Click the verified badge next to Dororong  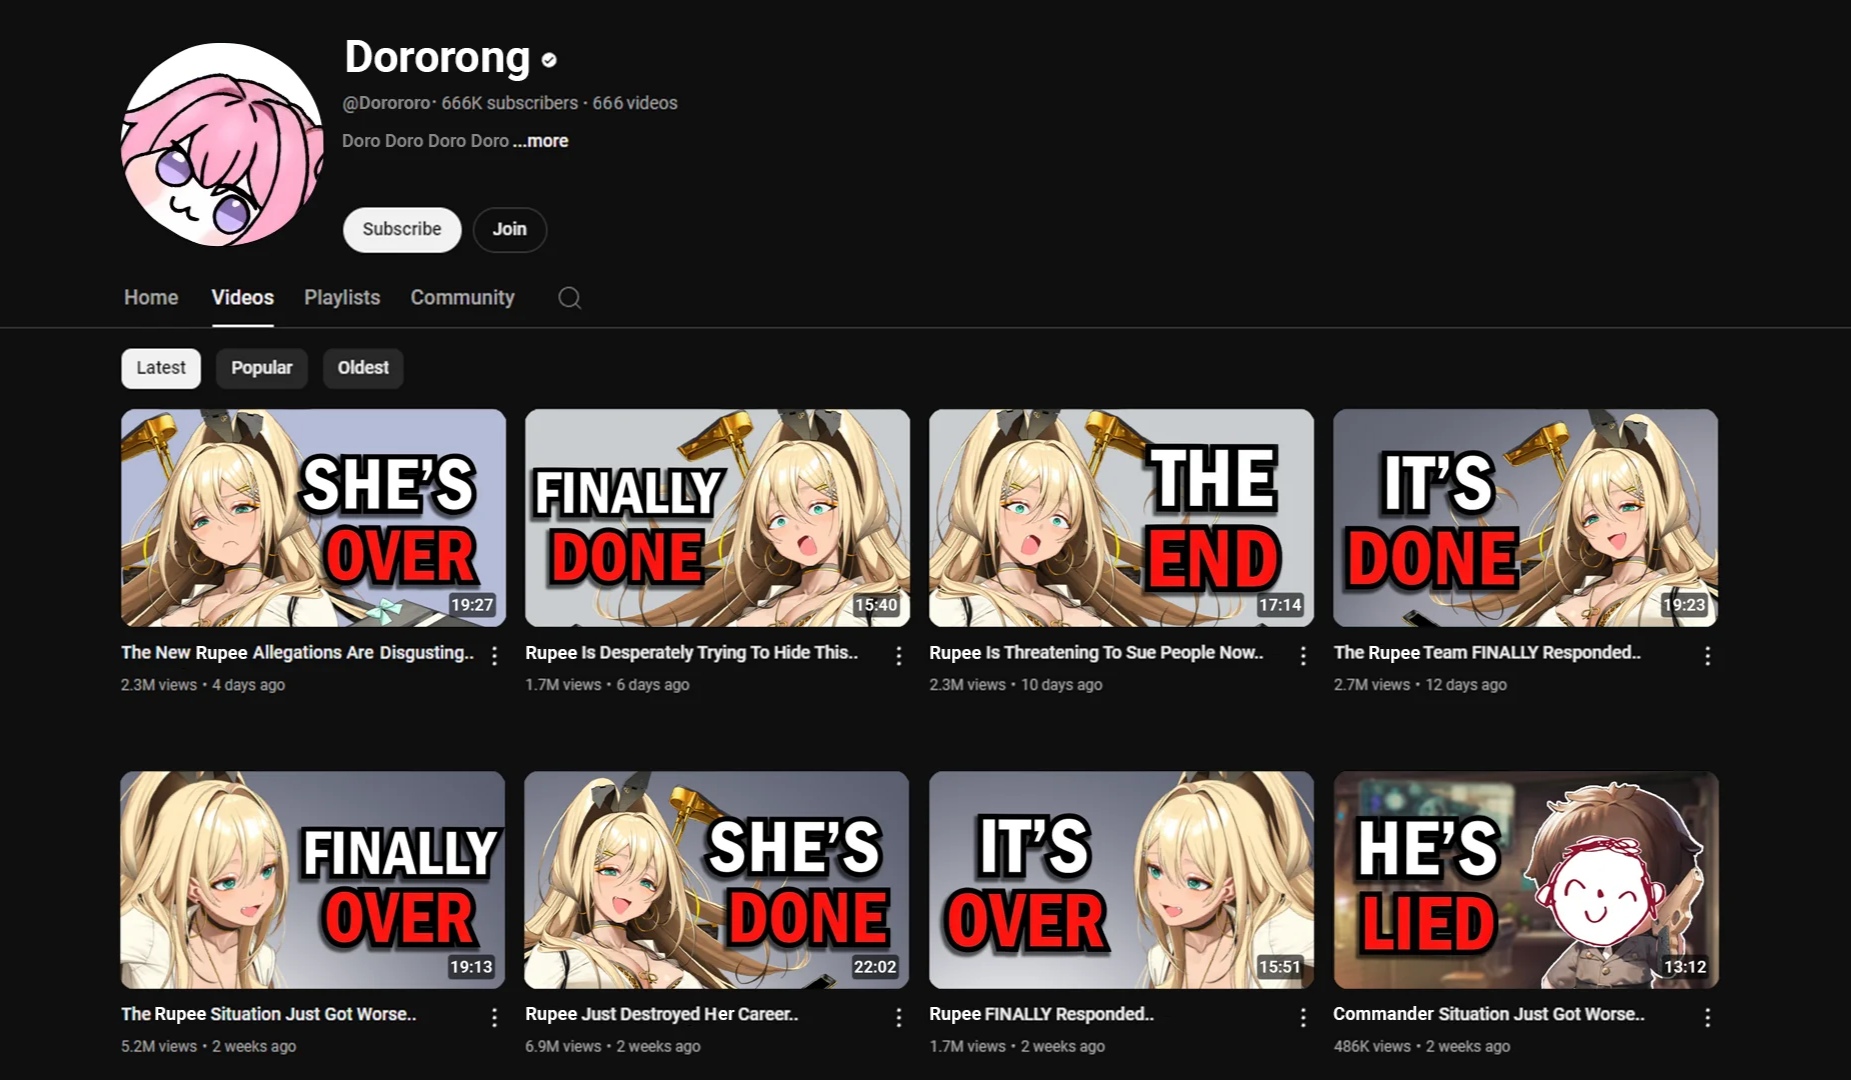(x=549, y=60)
